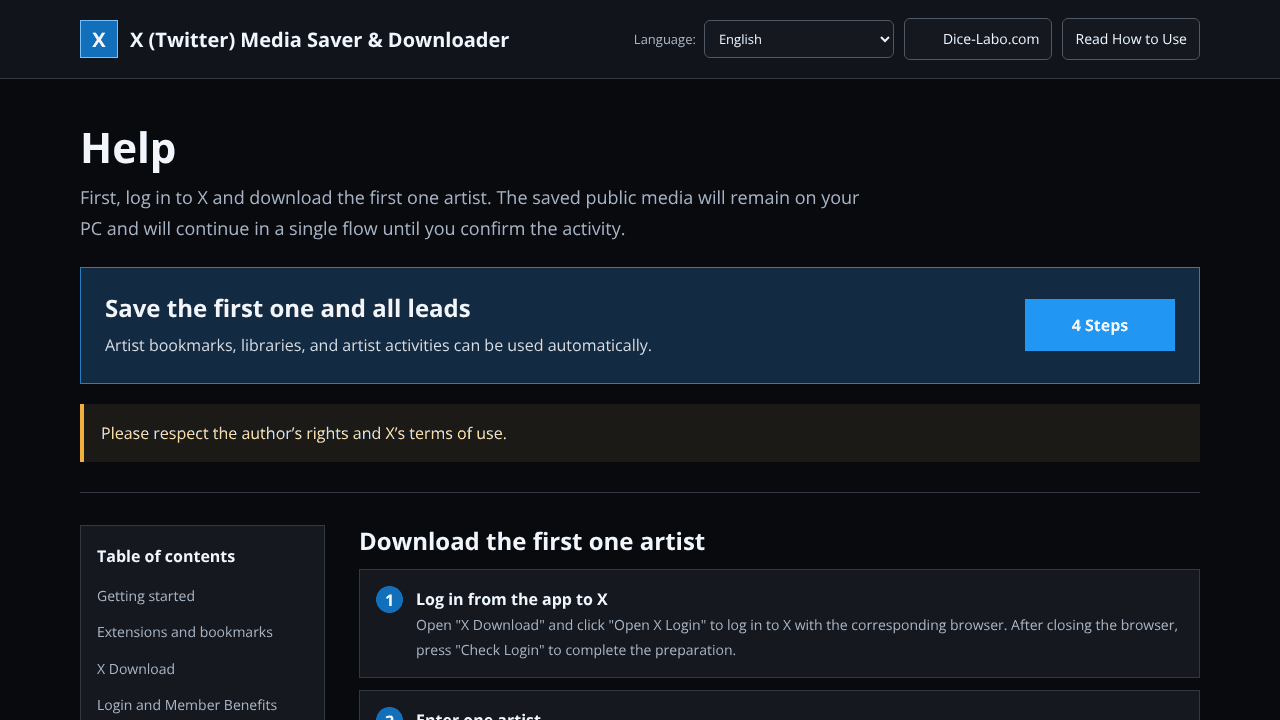The width and height of the screenshot is (1280, 720).
Task: Click the blue X logo icon
Action: [x=99, y=39]
